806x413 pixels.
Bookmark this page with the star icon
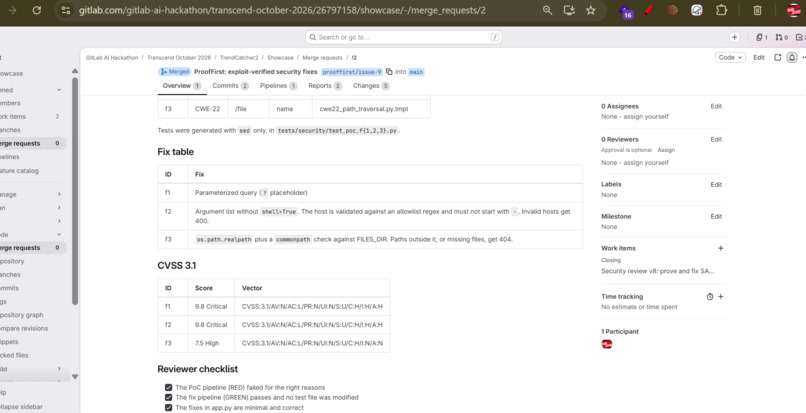coord(591,10)
